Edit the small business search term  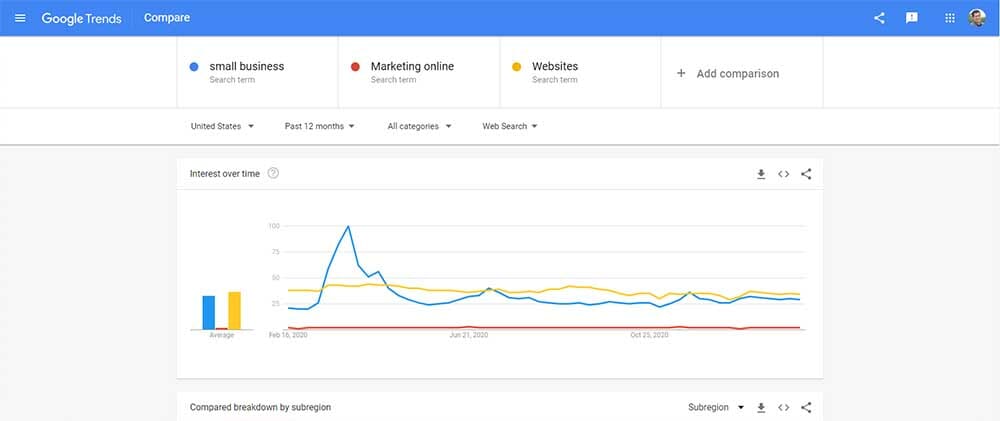click(247, 66)
